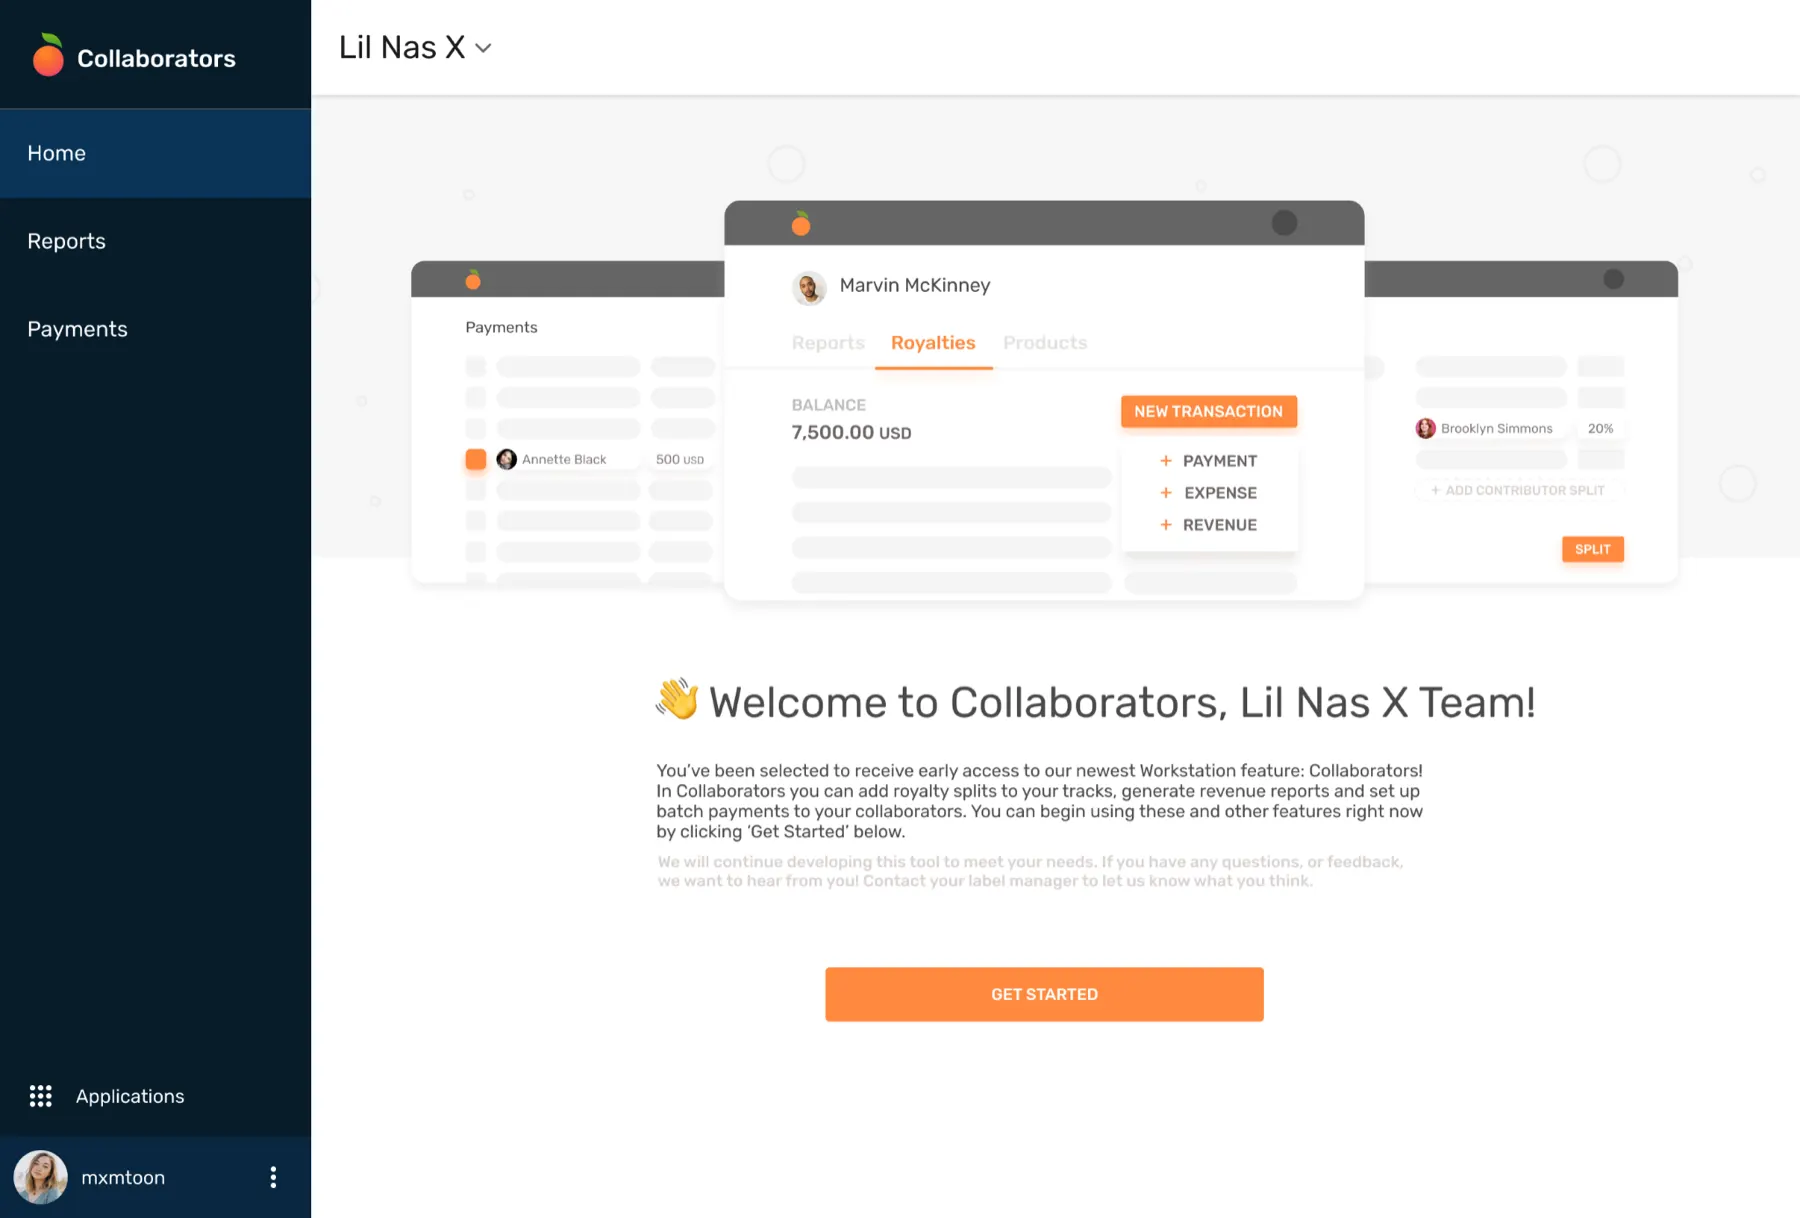Click Brooklyn Simmons' avatar in split card
The image size is (1800, 1218).
coord(1426,428)
